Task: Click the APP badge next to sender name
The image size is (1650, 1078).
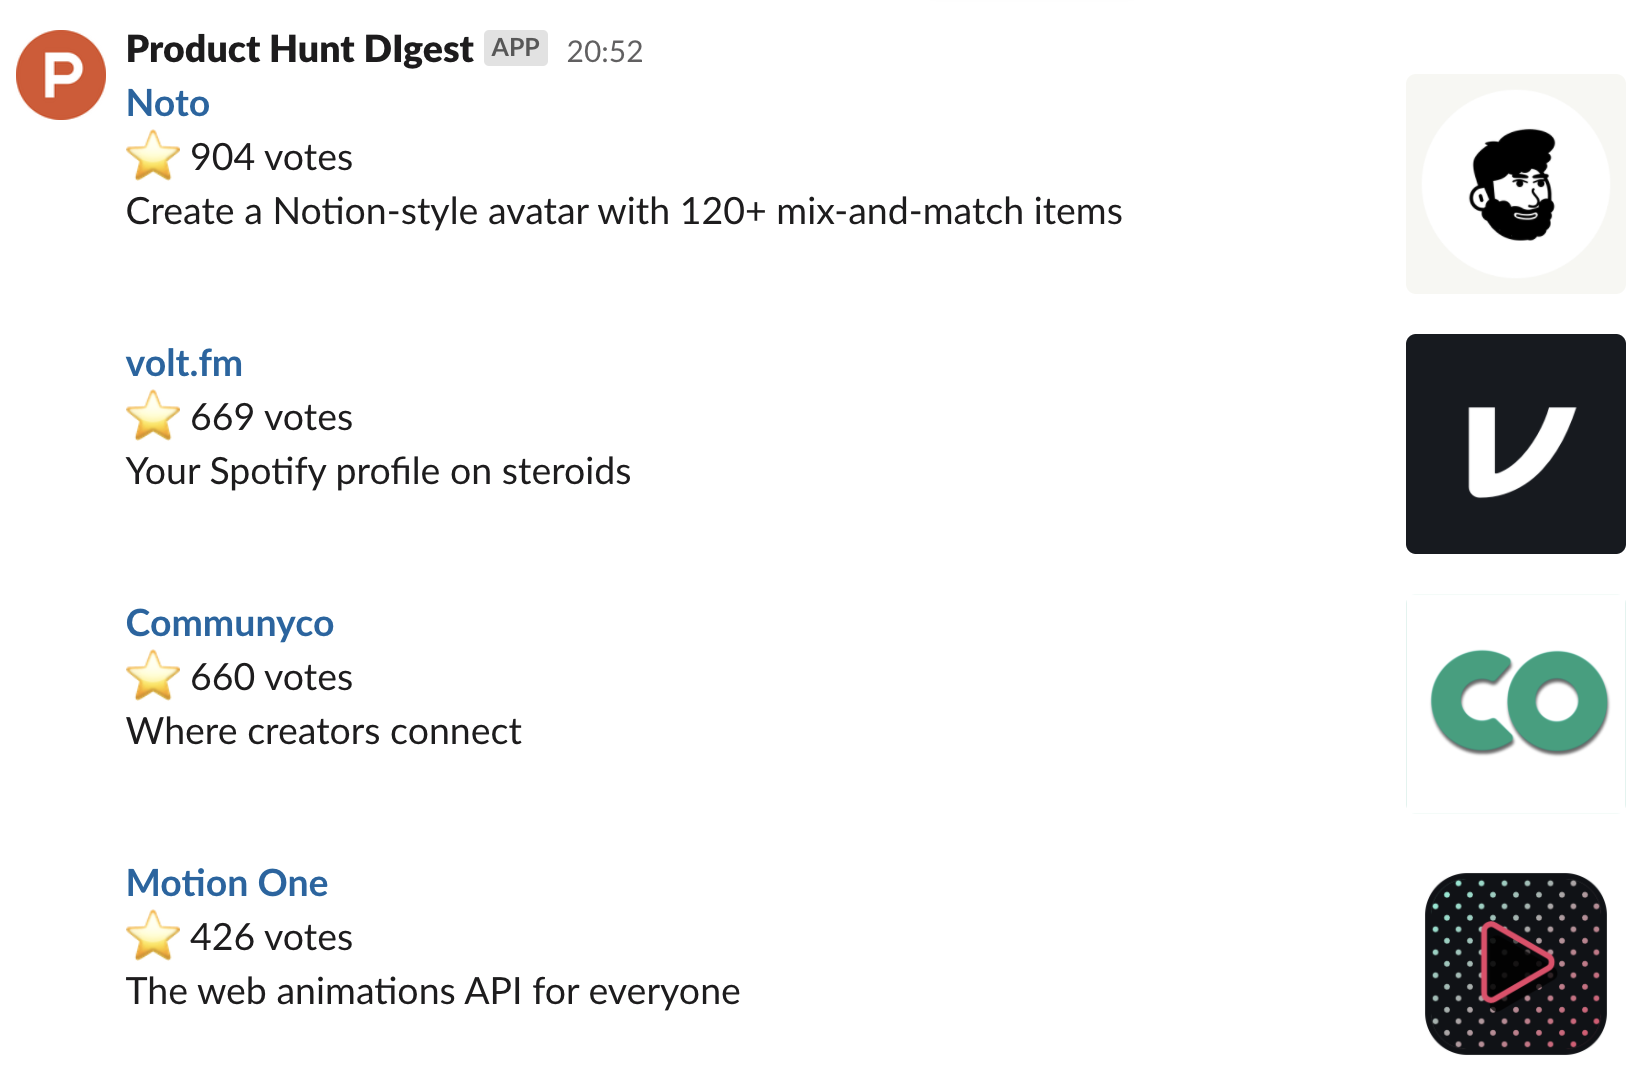Action: coord(514,48)
